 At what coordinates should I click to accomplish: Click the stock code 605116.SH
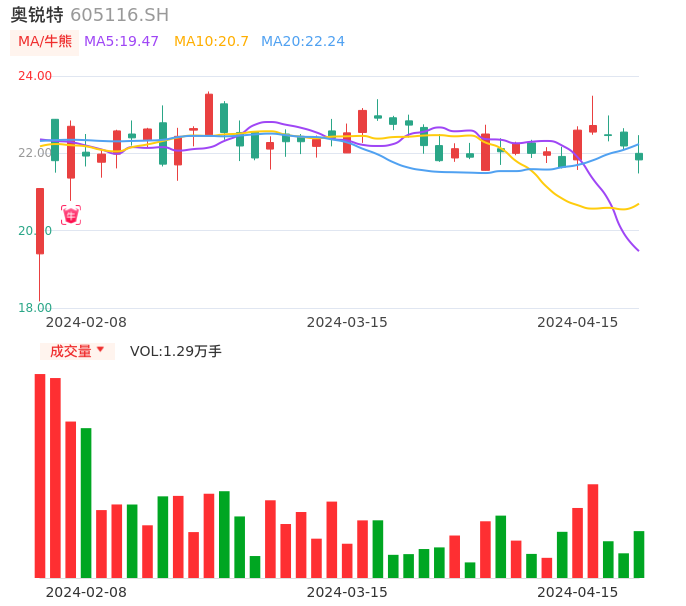coord(119,15)
